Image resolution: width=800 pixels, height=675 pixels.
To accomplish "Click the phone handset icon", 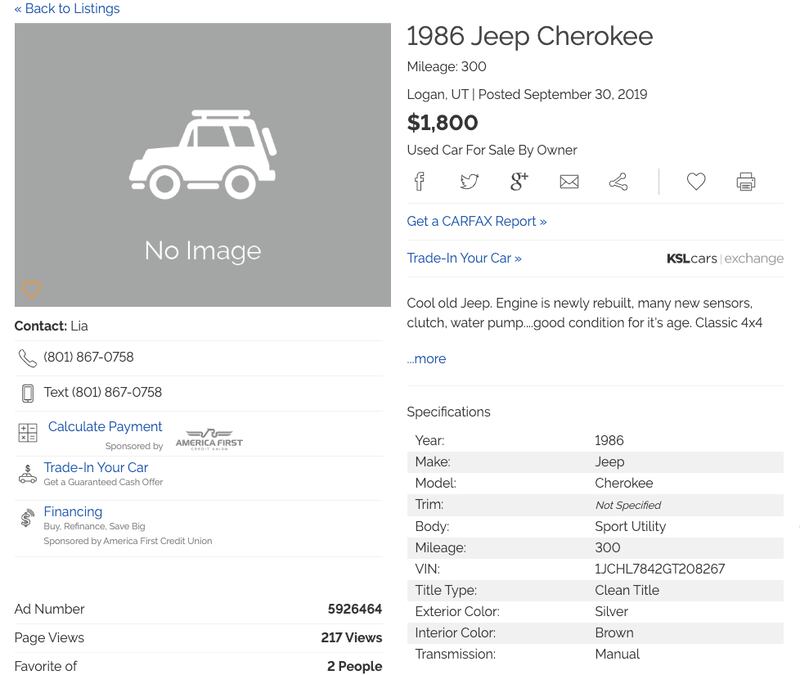I will point(28,358).
